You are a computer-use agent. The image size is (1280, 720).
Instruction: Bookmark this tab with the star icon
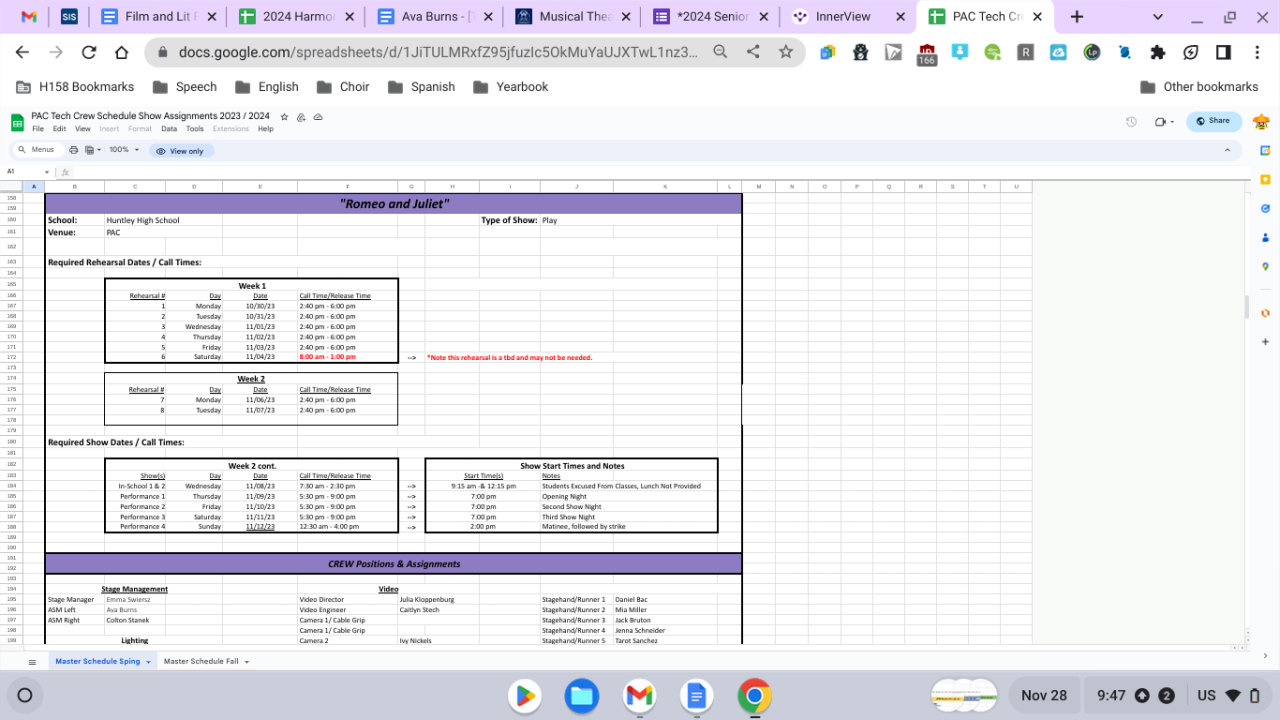pos(786,52)
